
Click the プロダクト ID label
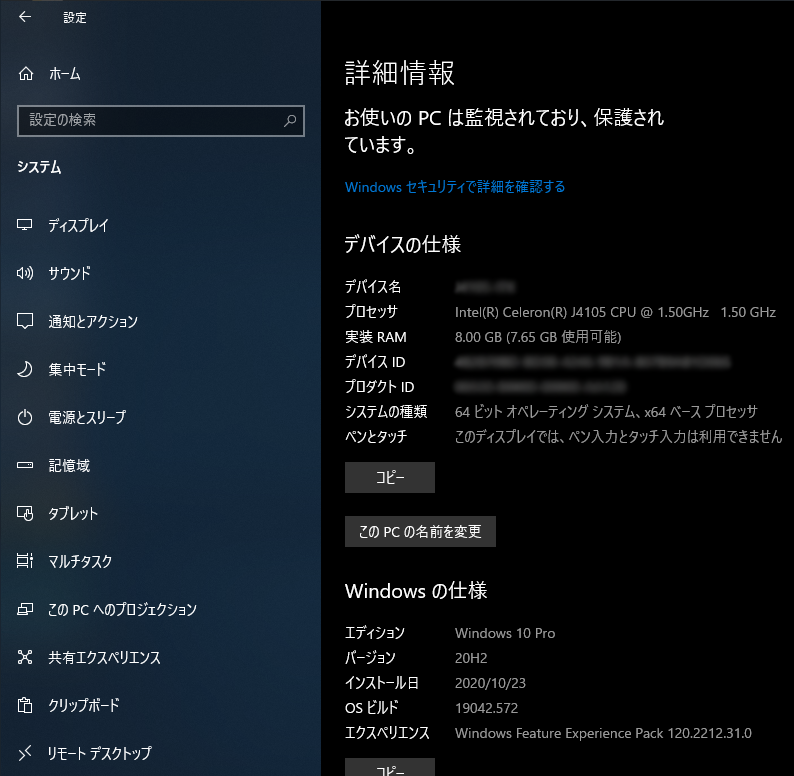(379, 386)
